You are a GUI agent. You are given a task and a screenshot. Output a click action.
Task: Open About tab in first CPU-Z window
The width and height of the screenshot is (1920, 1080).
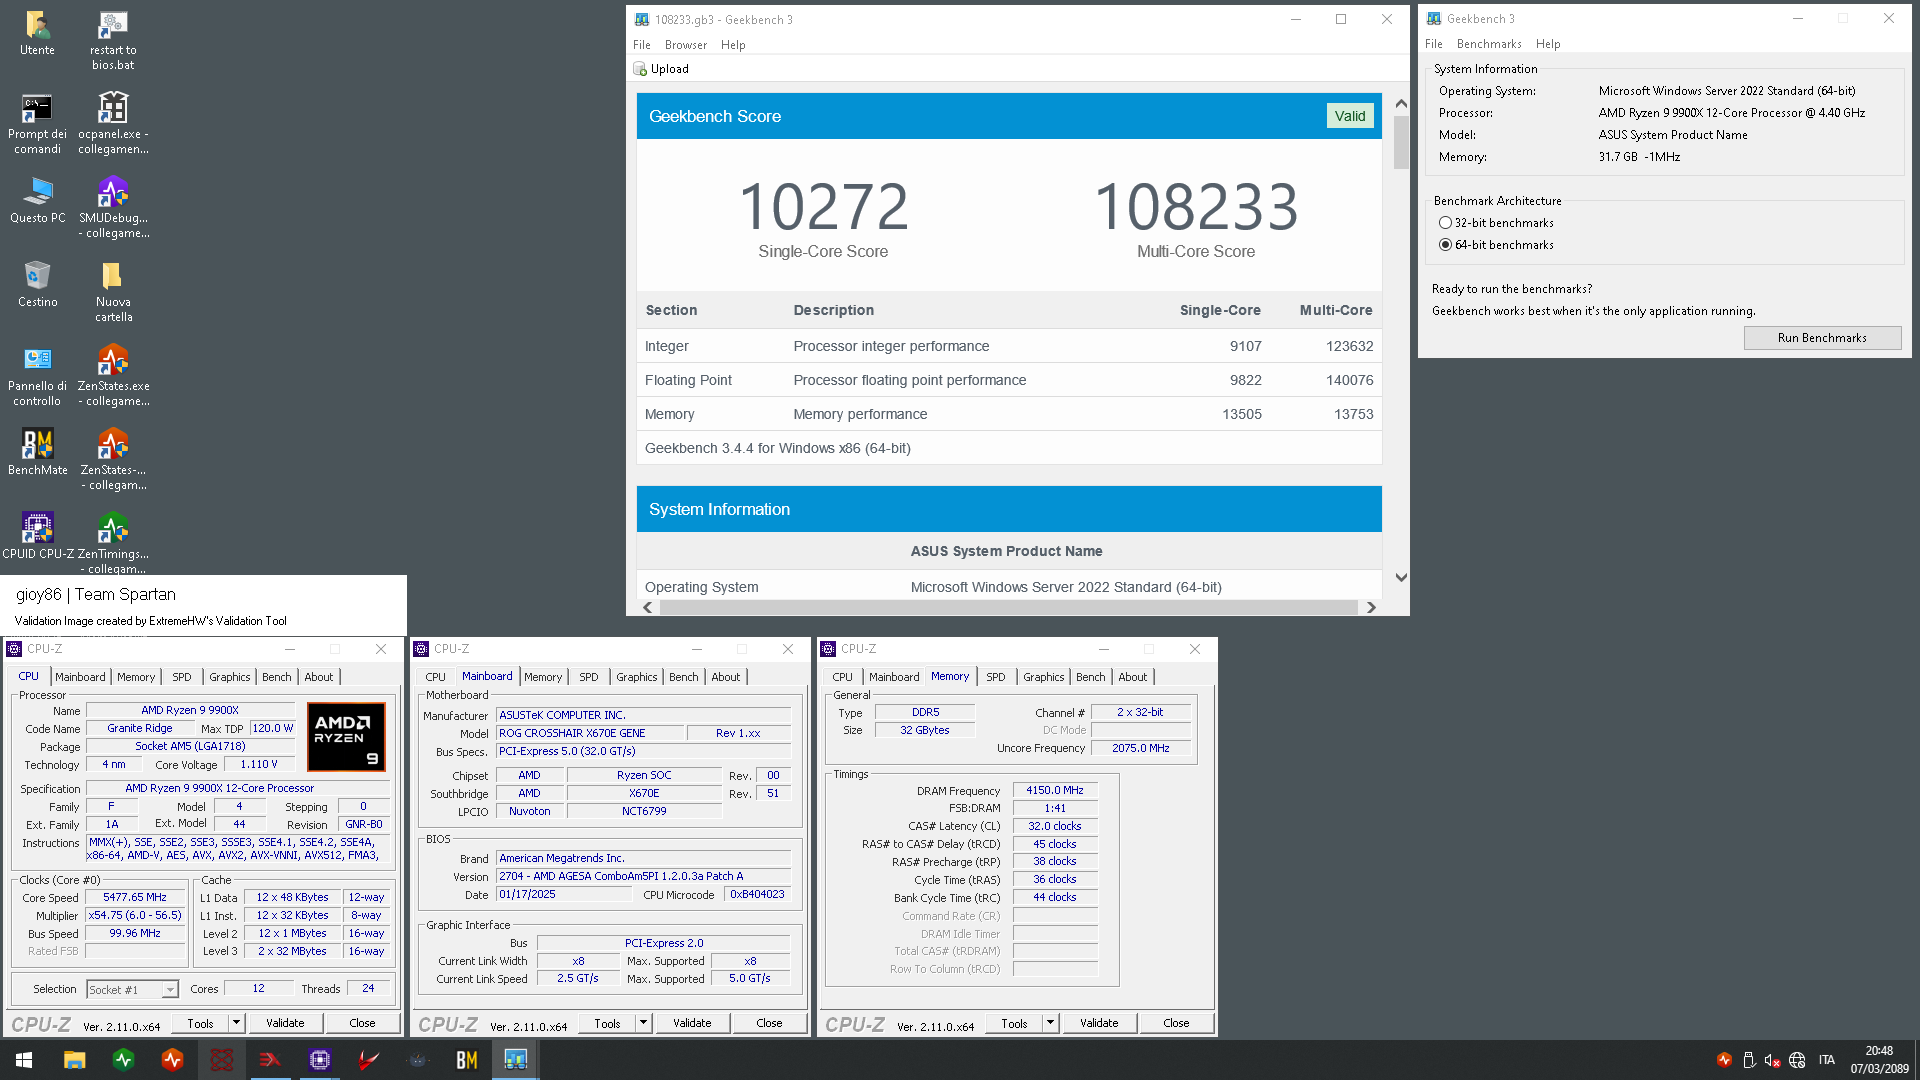[x=319, y=677]
